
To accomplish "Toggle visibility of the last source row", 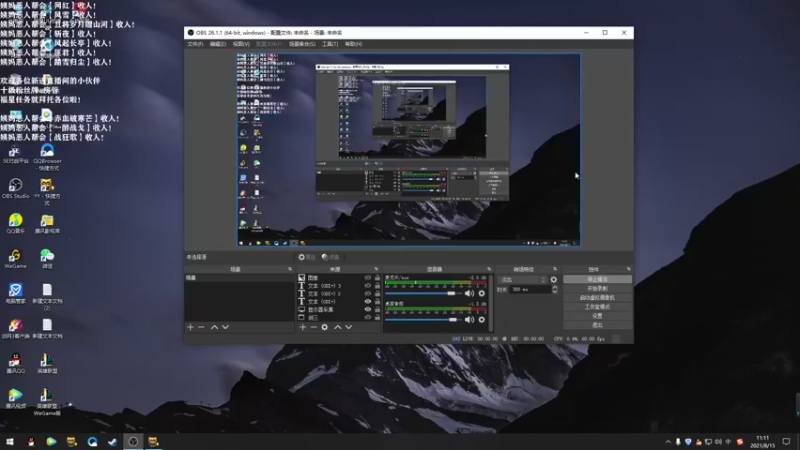I will 367,317.
